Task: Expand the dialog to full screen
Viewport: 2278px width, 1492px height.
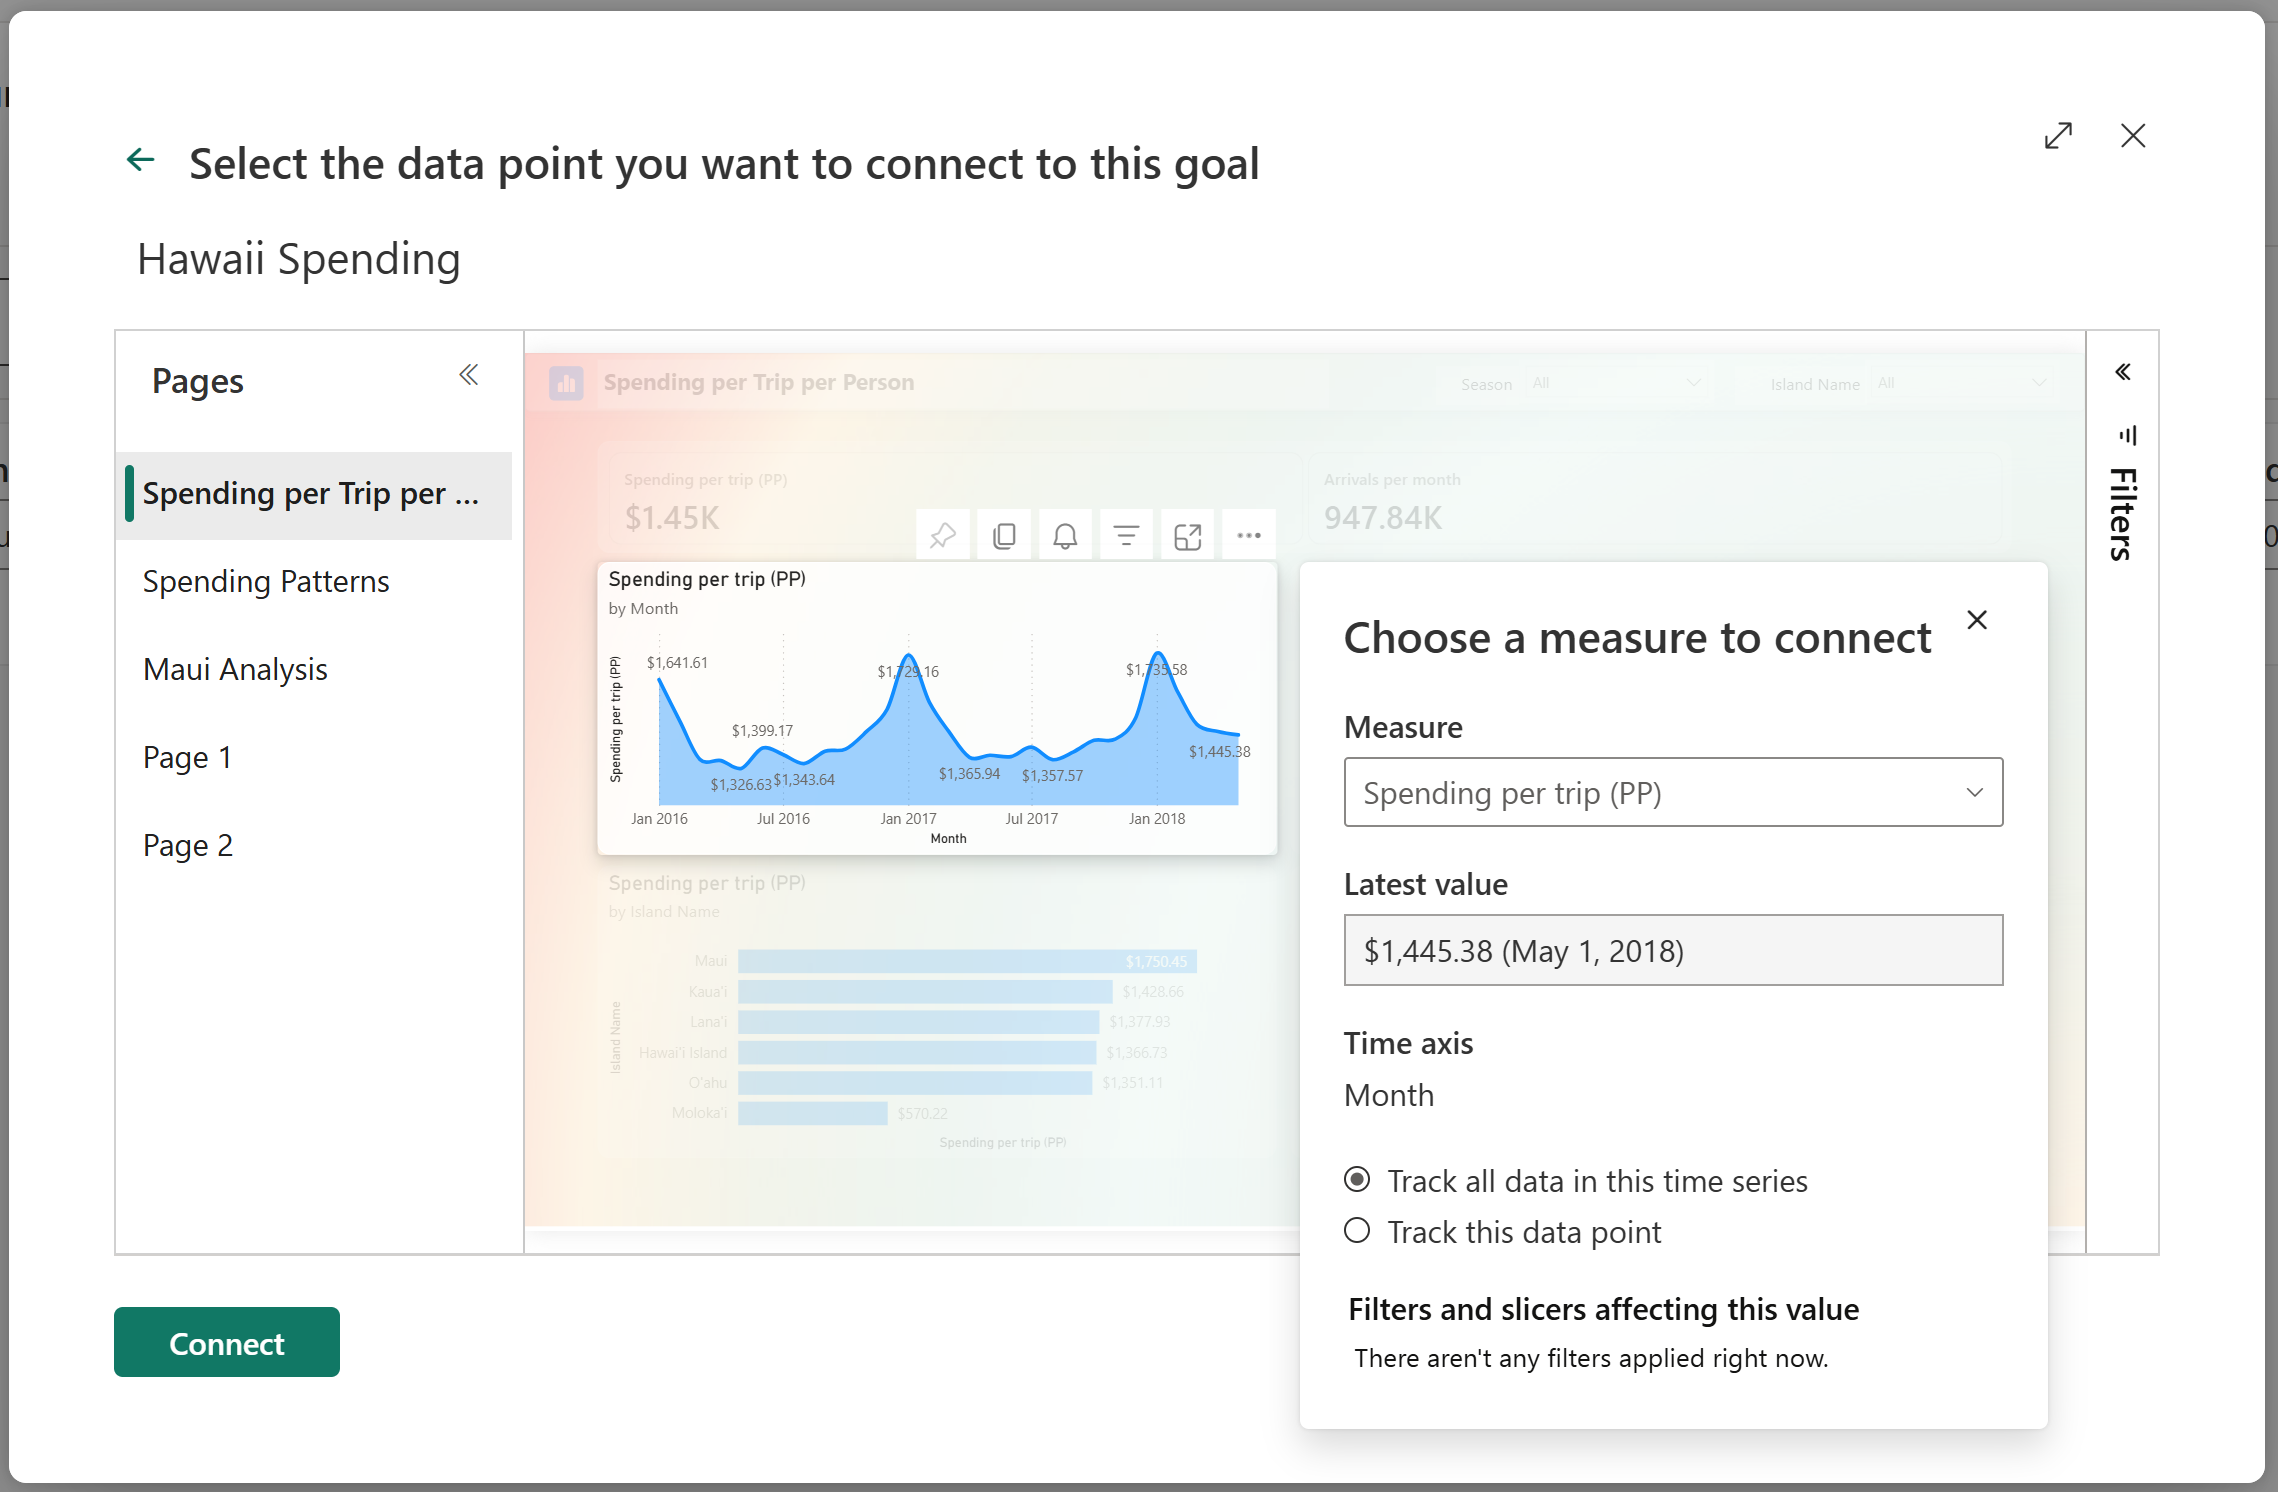Action: click(2058, 136)
